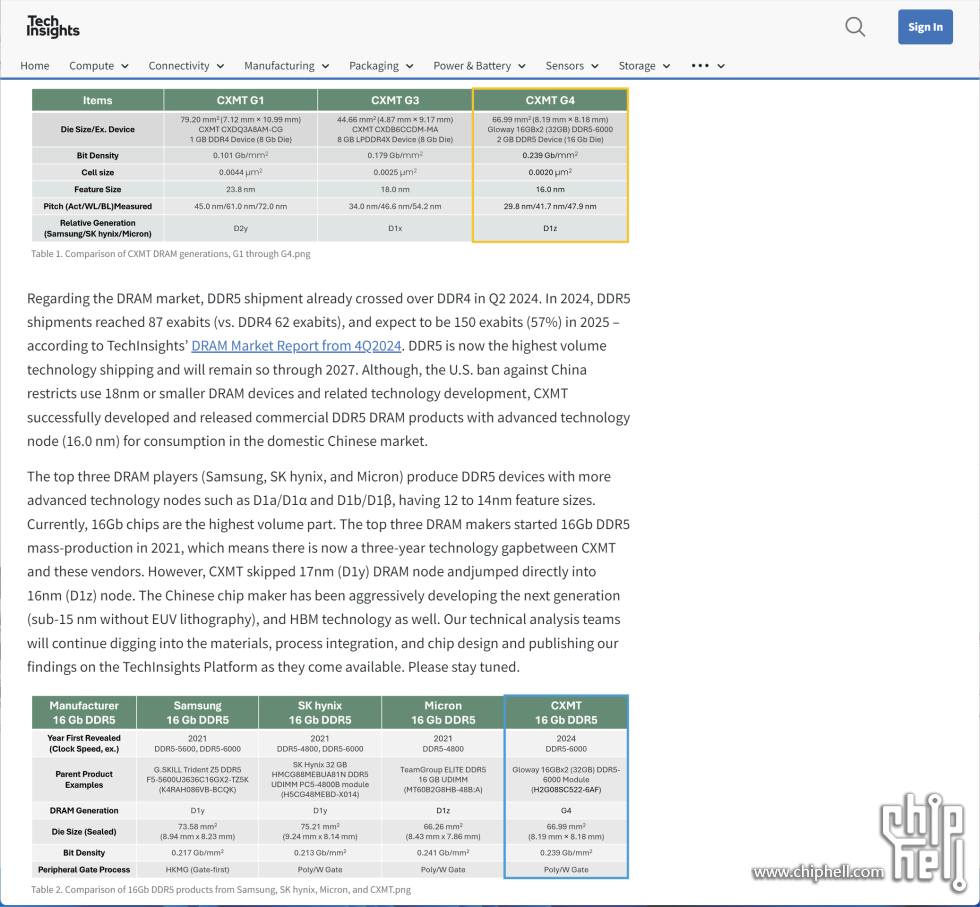Click the 'G4' DRAM Generation cell
The height and width of the screenshot is (907, 980).
tap(566, 811)
